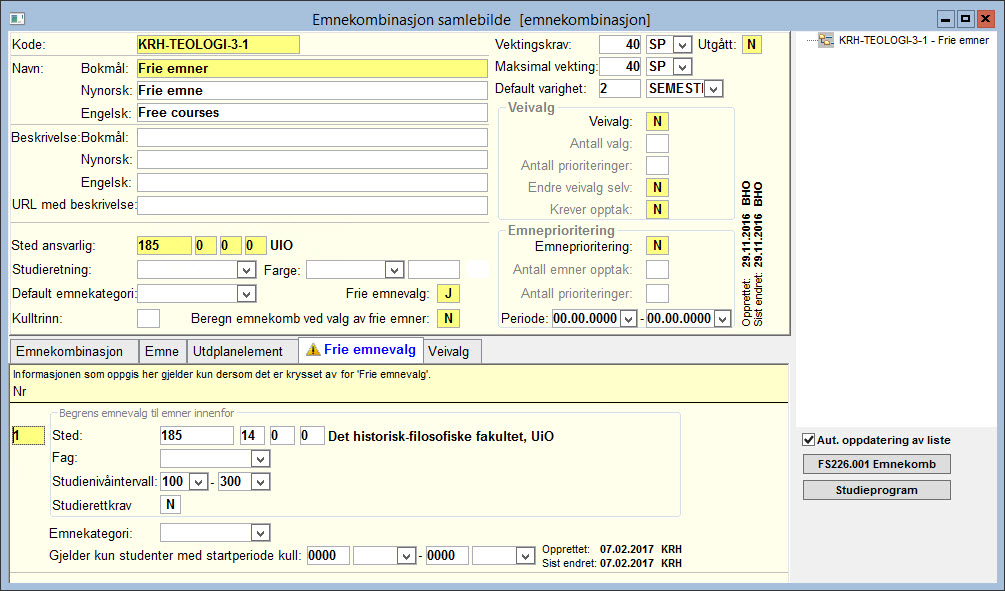This screenshot has width=1005, height=591.
Task: Open Studienivåintervall 100 lower dropdown
Action: (x=198, y=482)
